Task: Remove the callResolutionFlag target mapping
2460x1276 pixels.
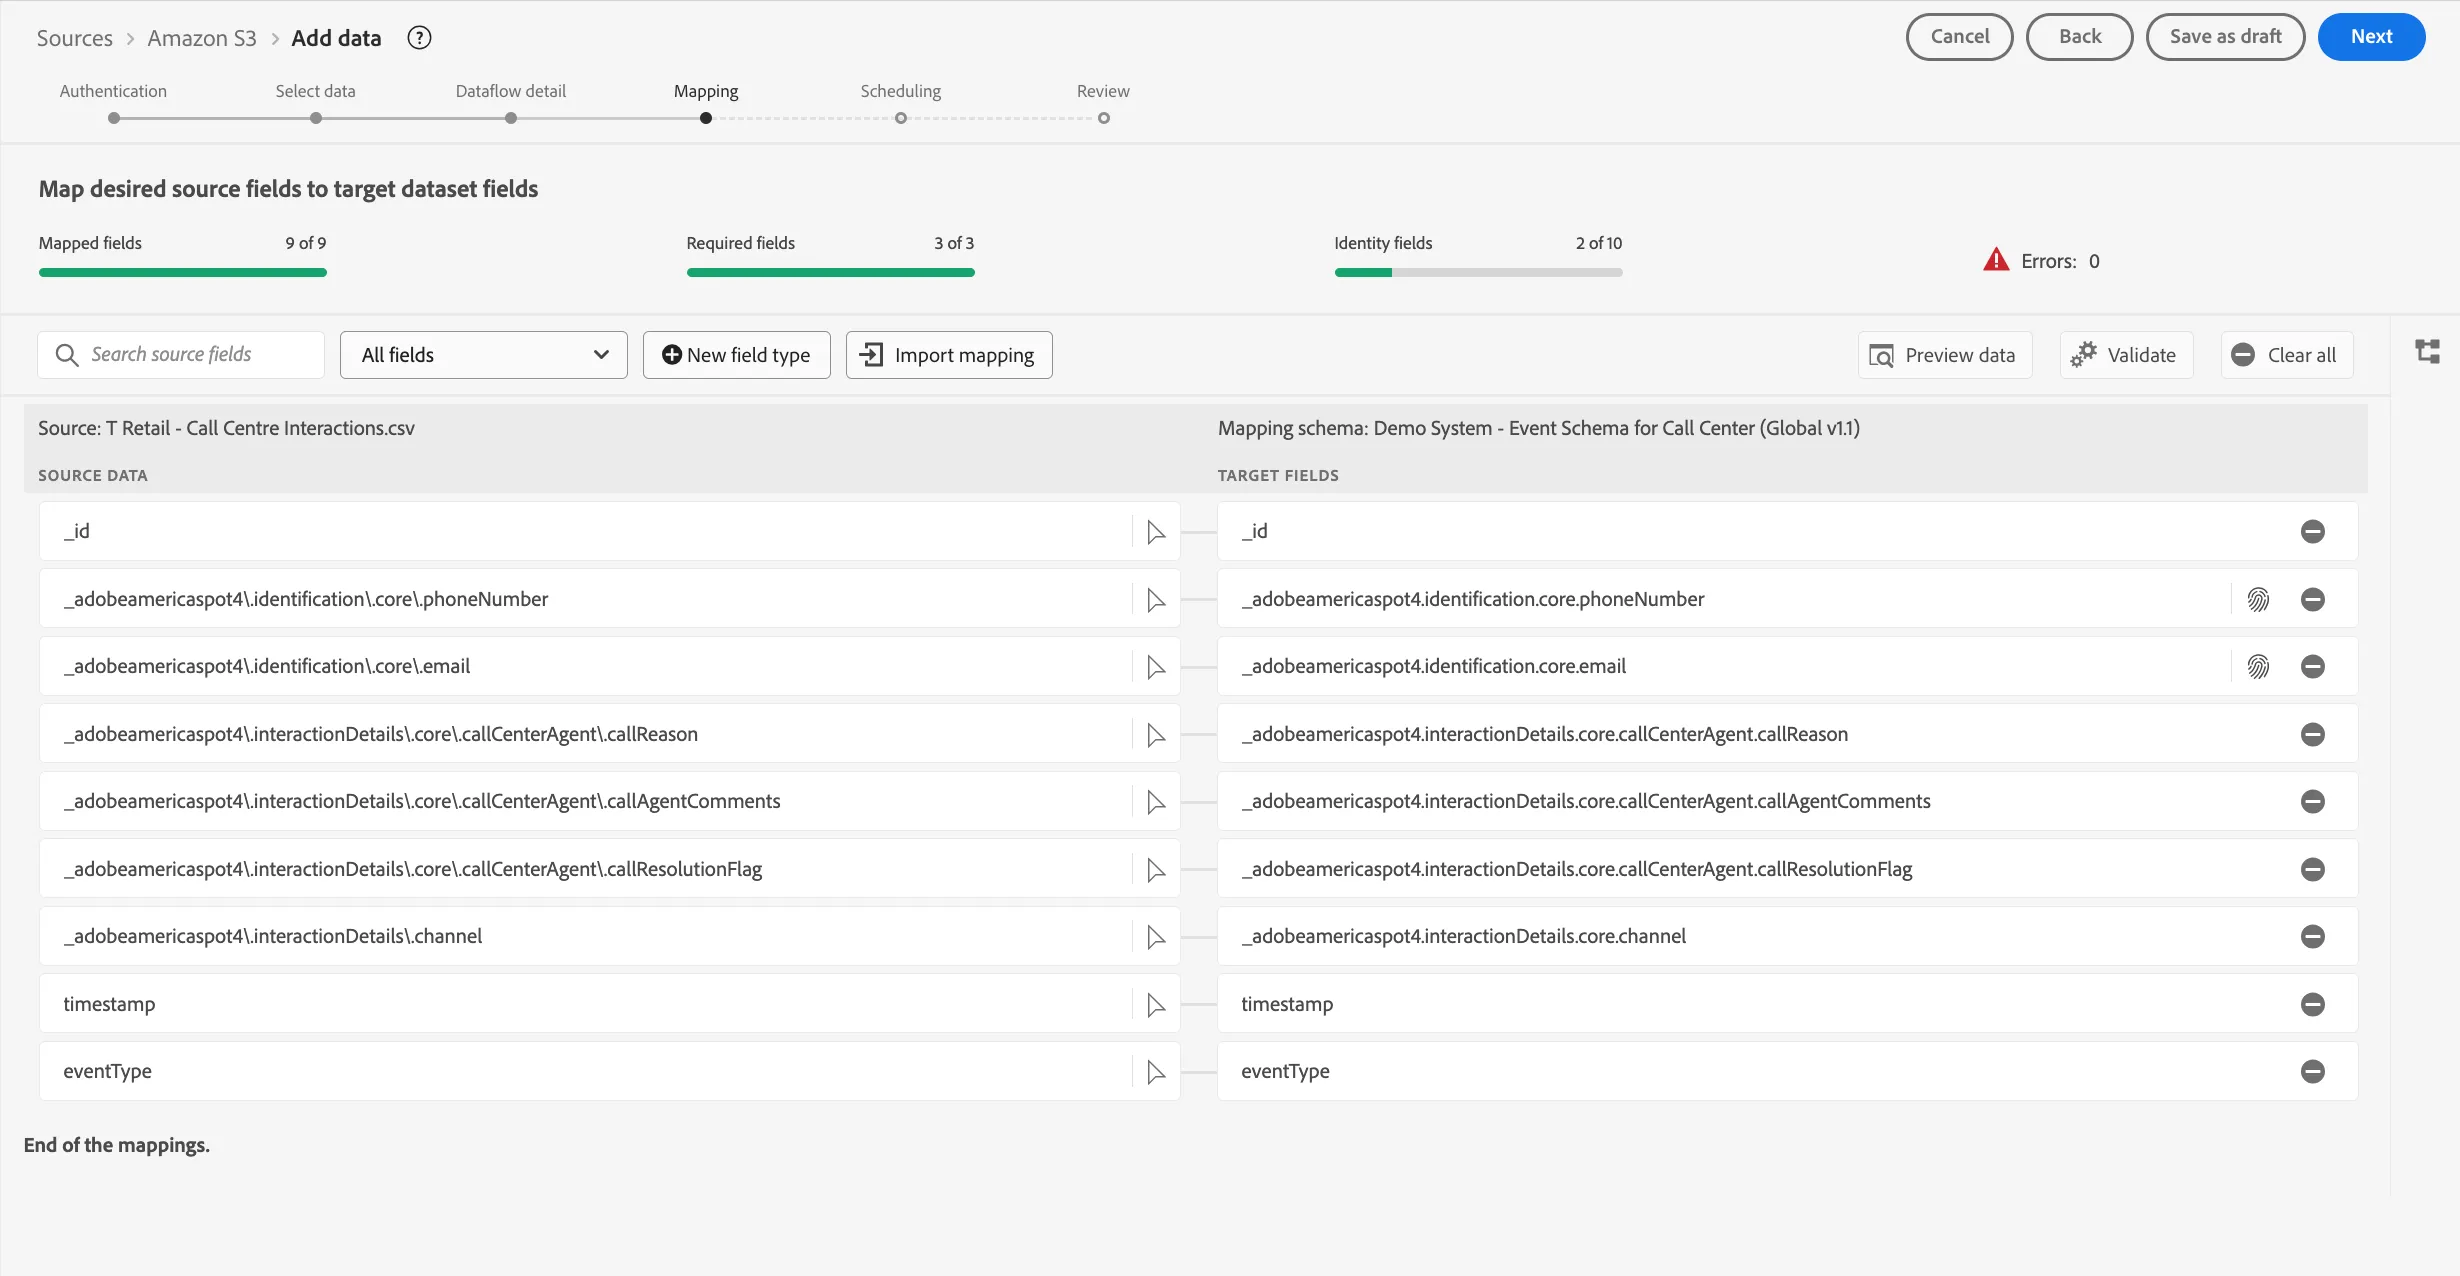Action: click(2312, 869)
